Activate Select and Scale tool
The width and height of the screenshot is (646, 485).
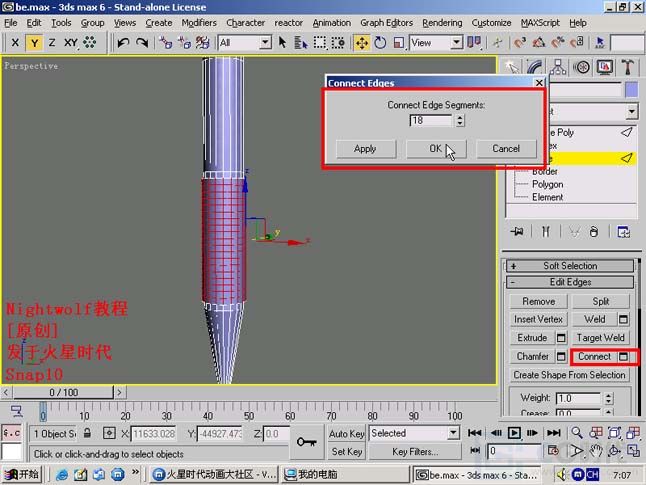399,42
